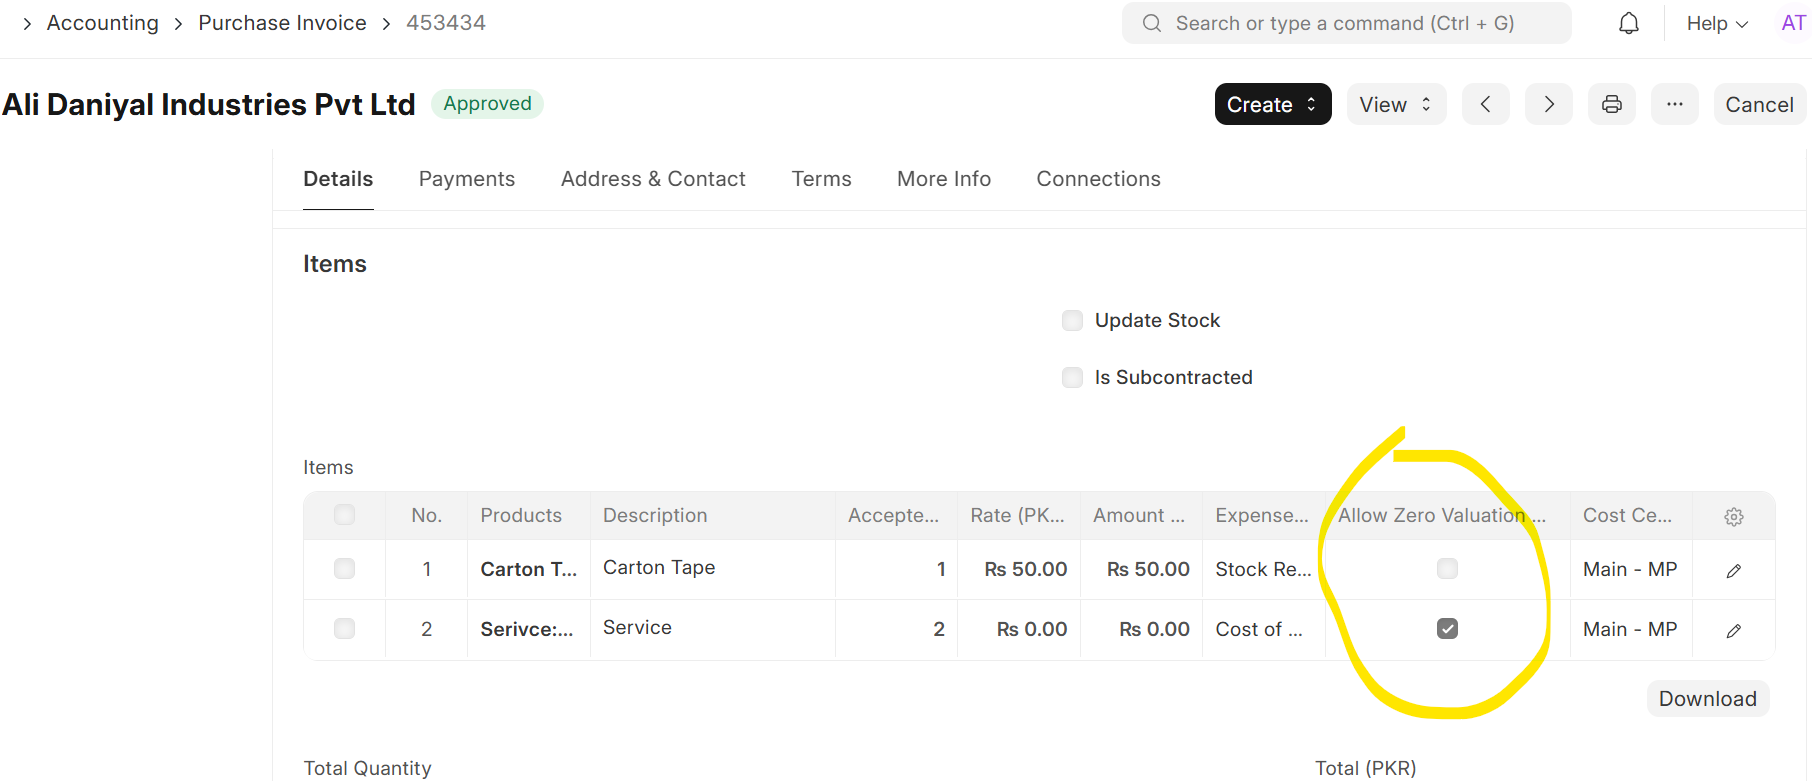Go to previous document arrow

[x=1486, y=104]
